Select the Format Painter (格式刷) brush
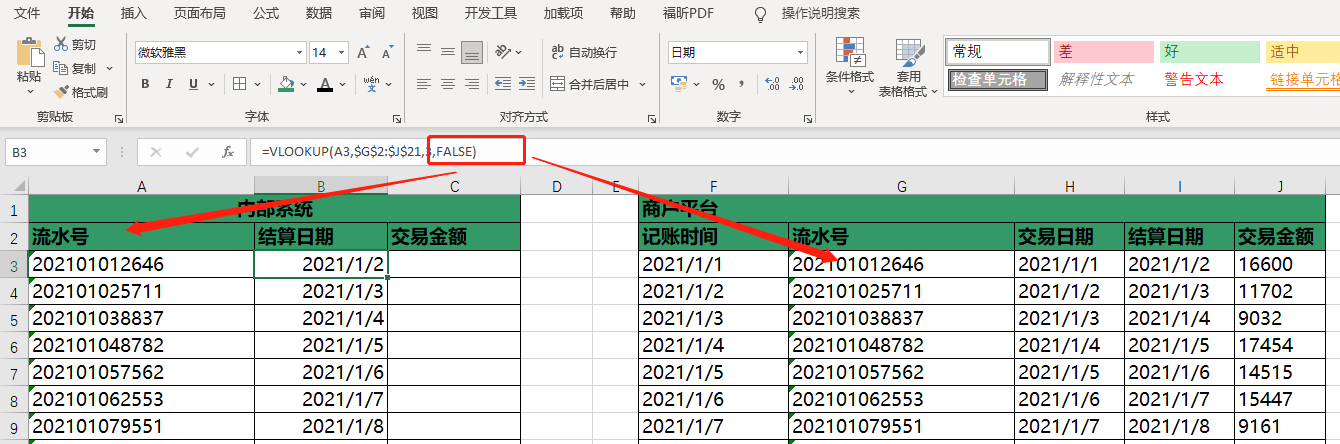1340x444 pixels. [x=61, y=92]
